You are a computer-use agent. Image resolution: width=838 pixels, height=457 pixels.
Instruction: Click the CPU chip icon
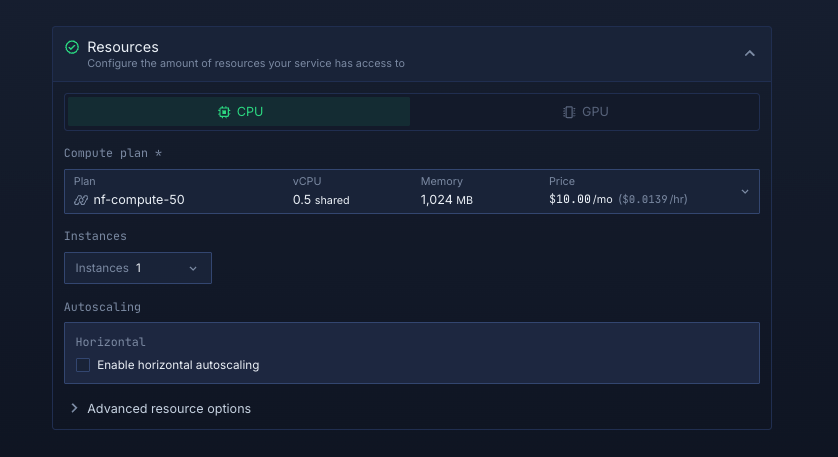click(224, 112)
